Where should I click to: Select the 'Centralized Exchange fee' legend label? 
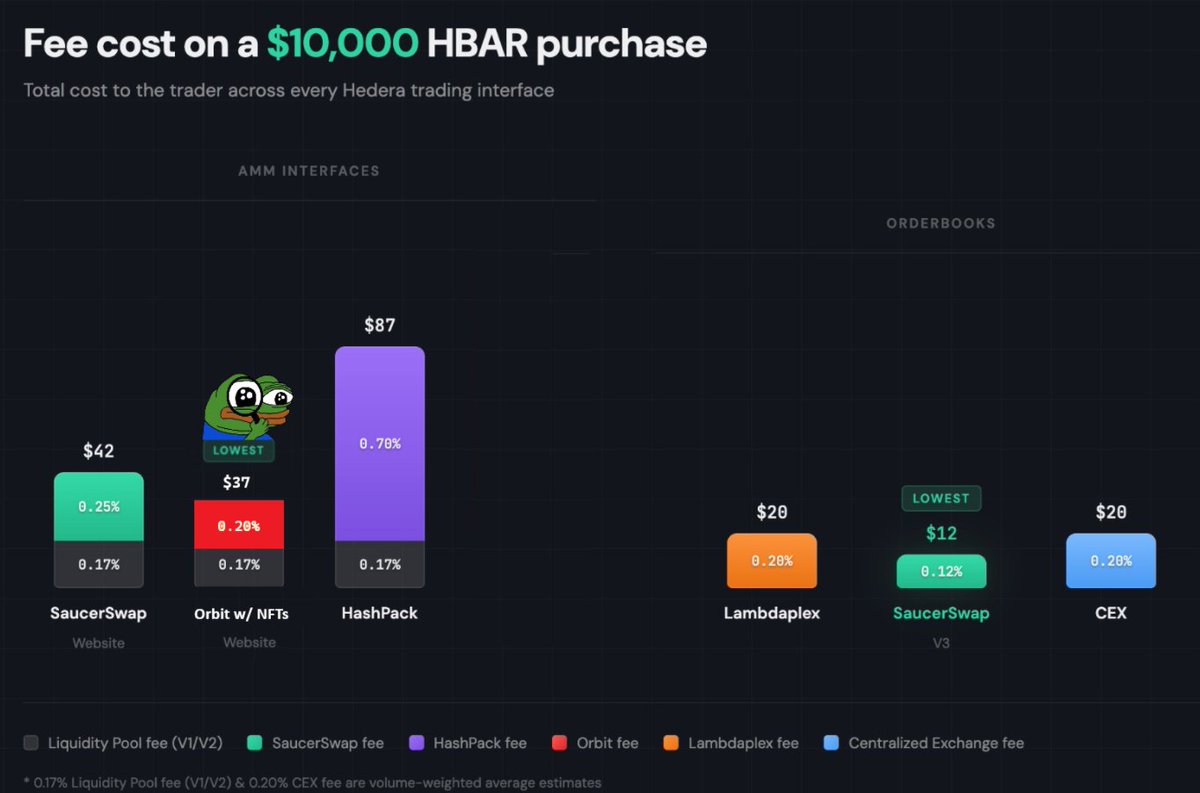[x=936, y=743]
